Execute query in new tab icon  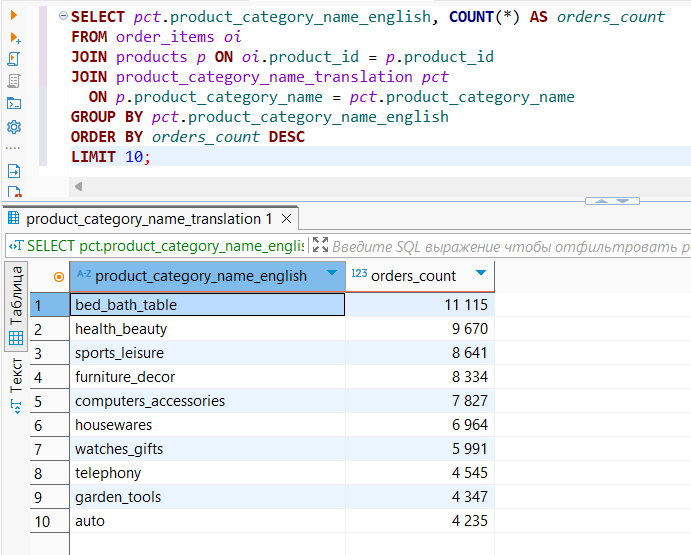point(14,37)
